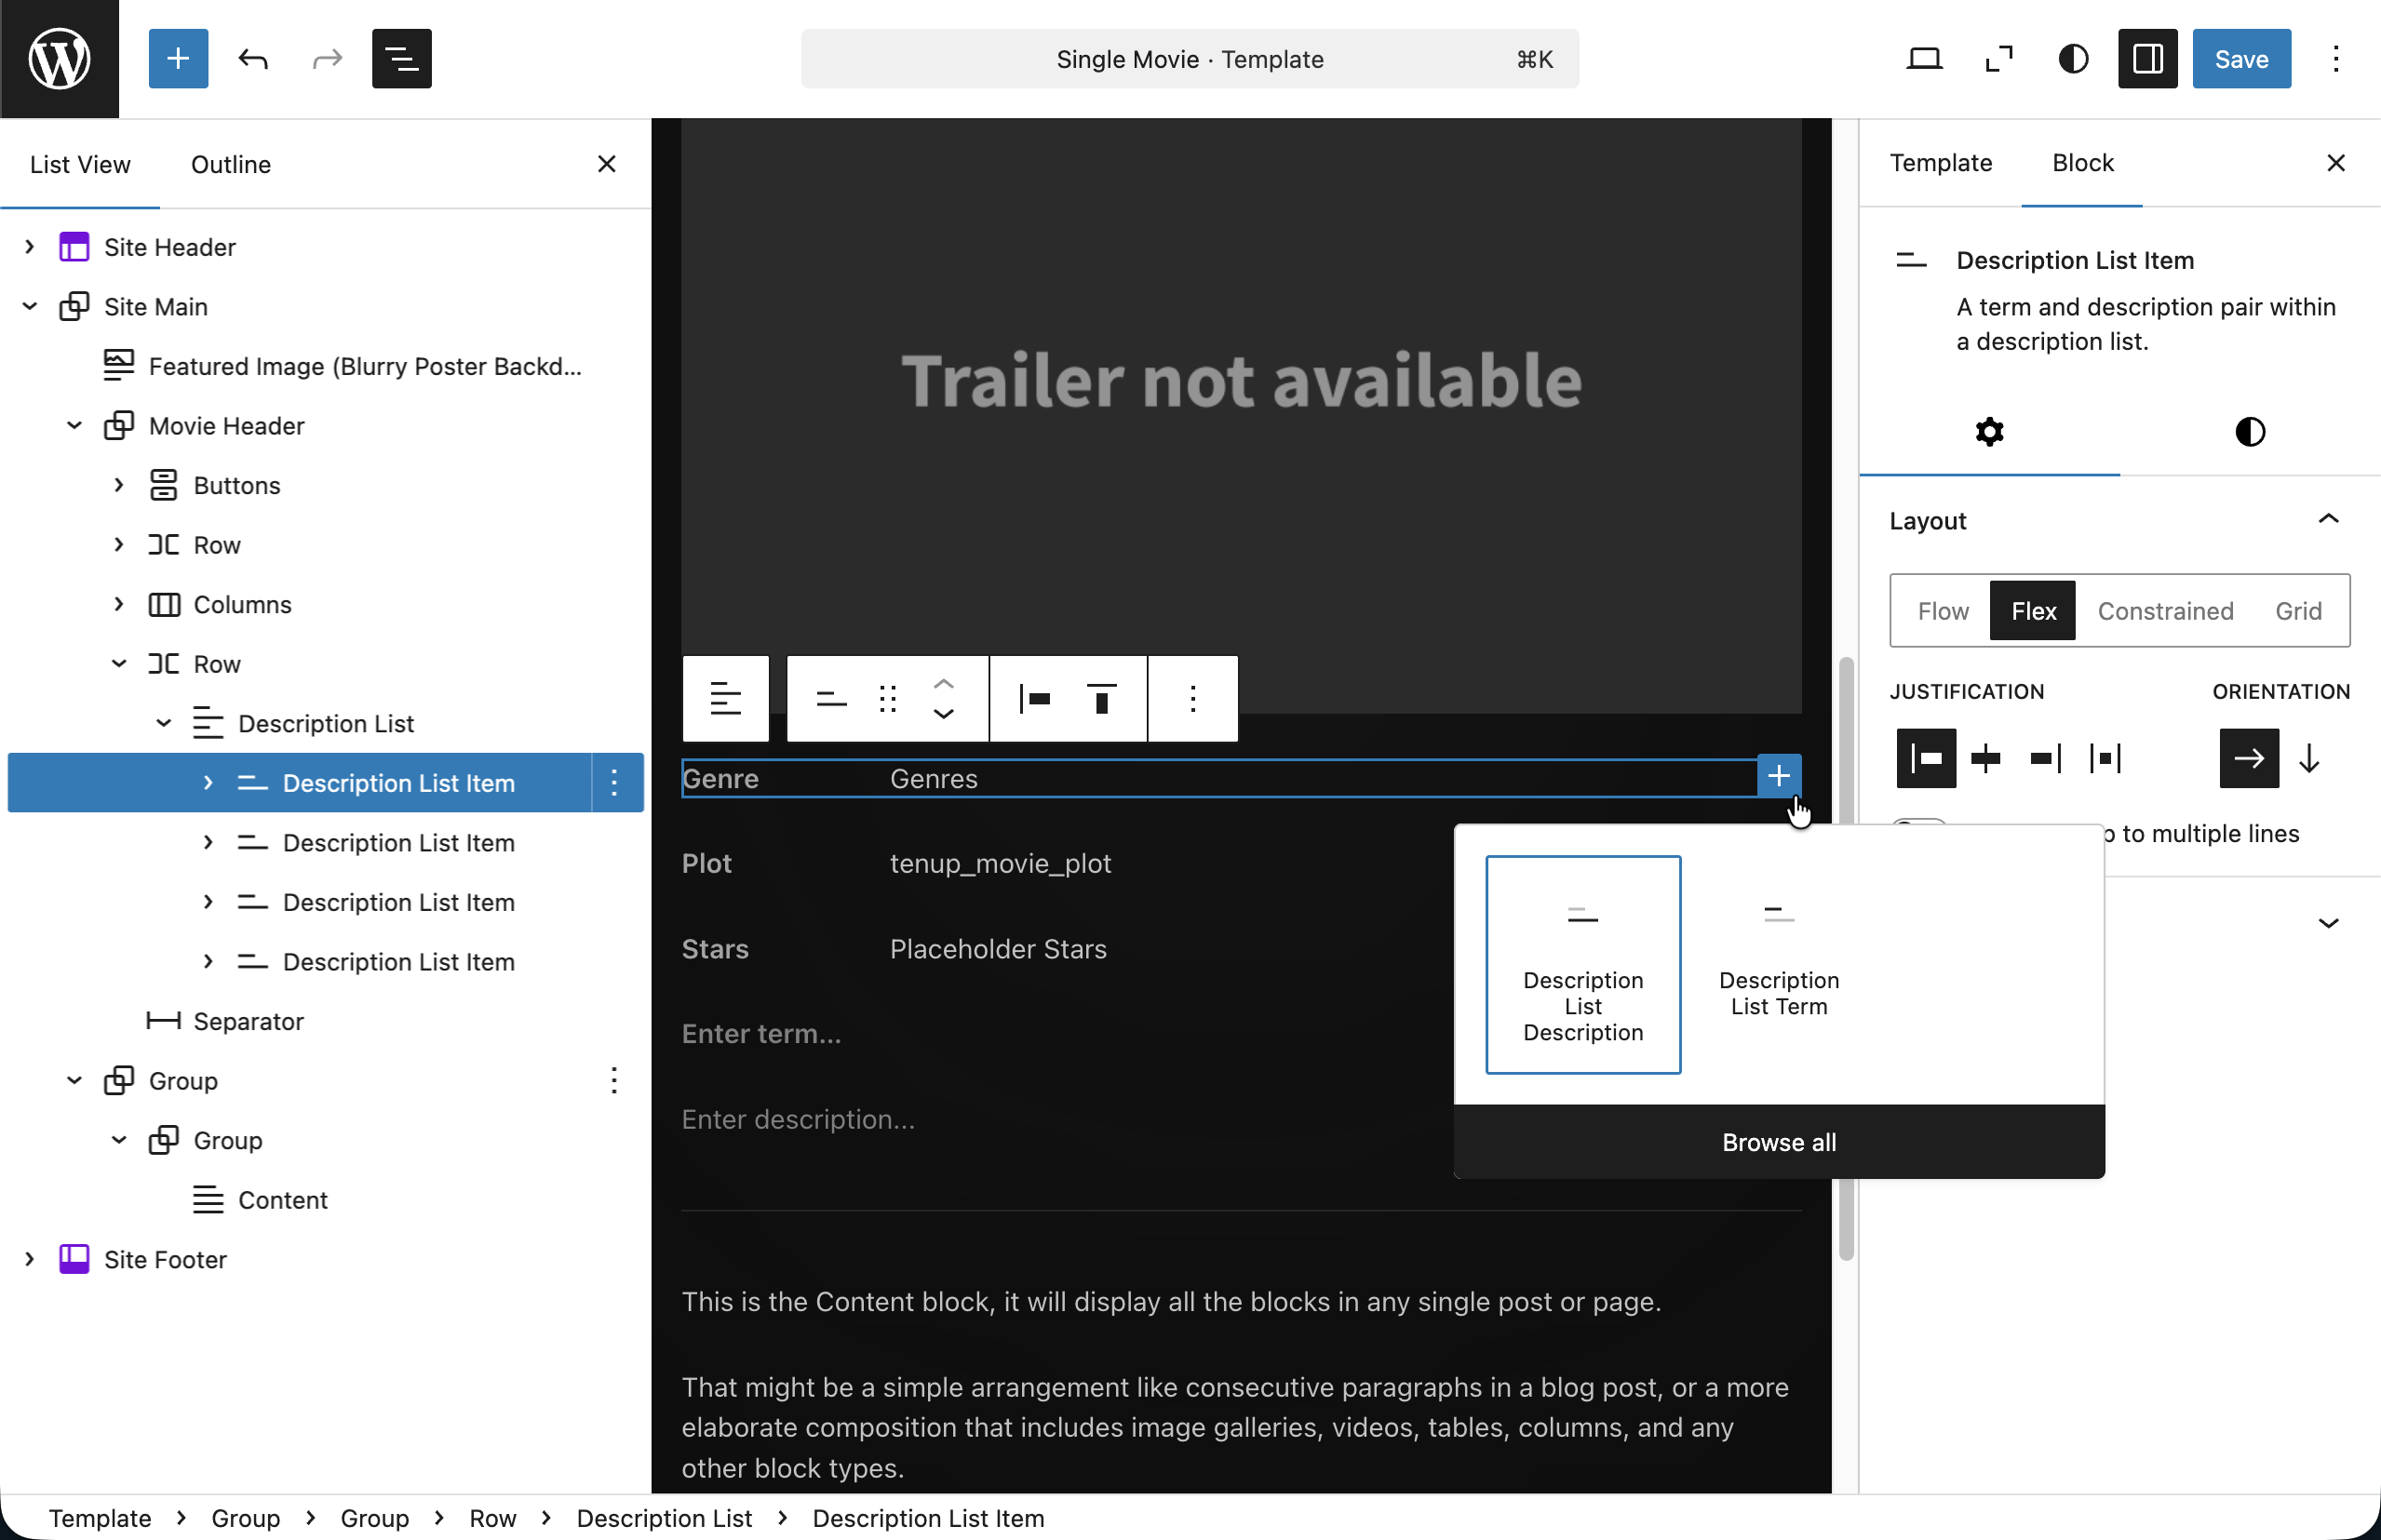
Task: Click the vertical alignment top icon in block toolbar
Action: 1101,699
